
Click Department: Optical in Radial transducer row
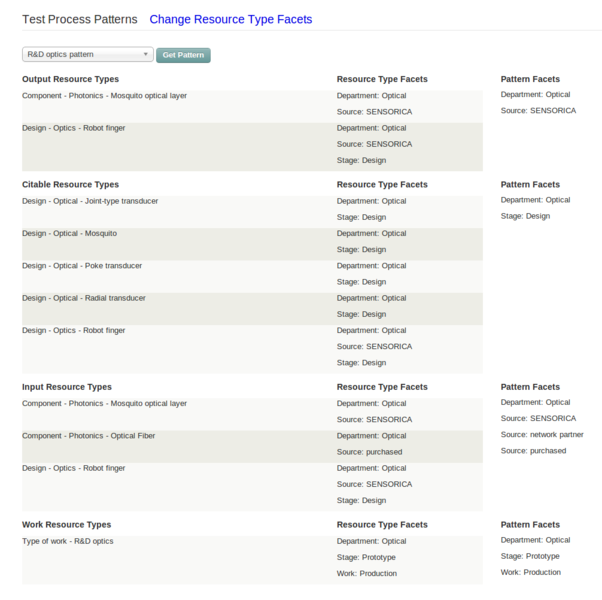[x=371, y=298]
